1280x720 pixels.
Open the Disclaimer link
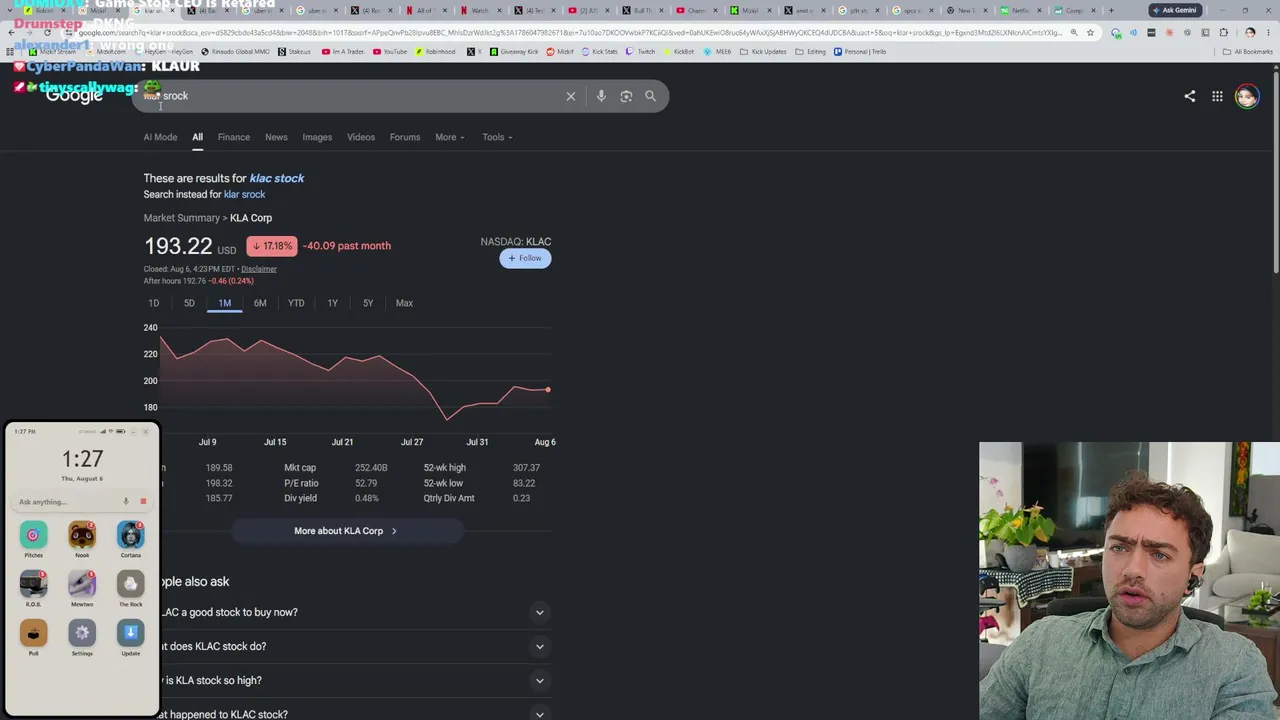258,269
